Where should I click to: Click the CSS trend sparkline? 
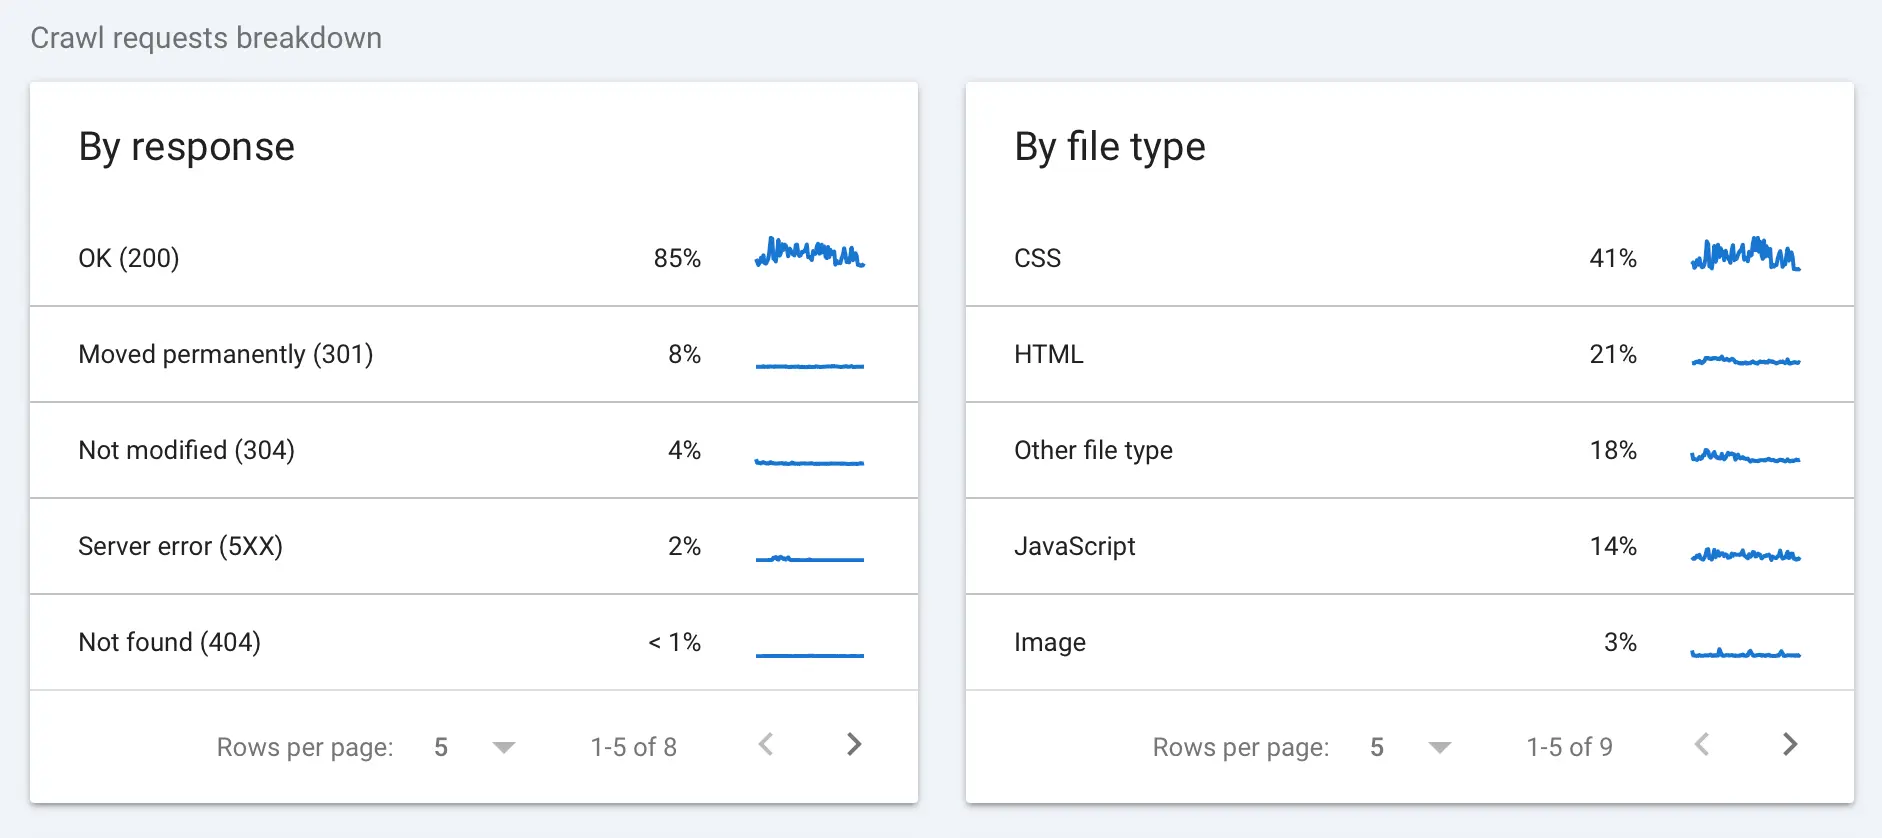tap(1745, 255)
